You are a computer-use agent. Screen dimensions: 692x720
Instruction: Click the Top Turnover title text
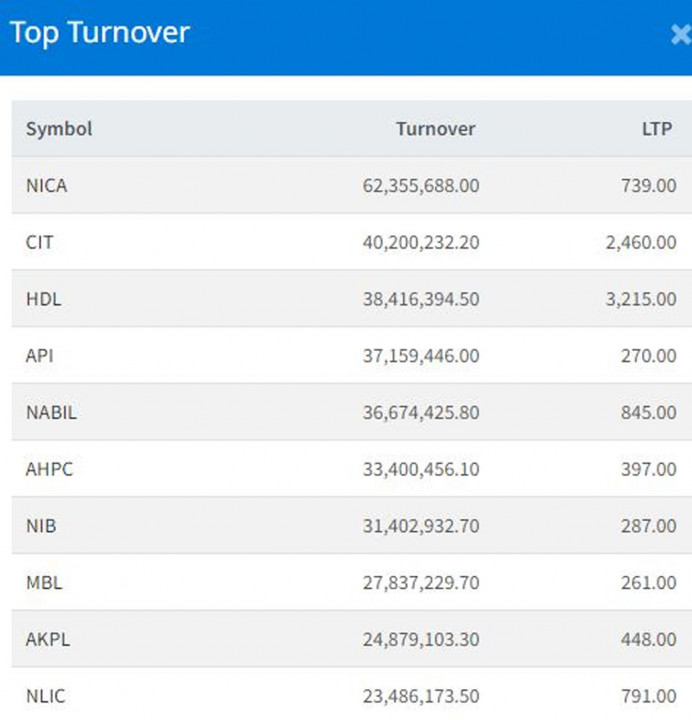click(99, 33)
